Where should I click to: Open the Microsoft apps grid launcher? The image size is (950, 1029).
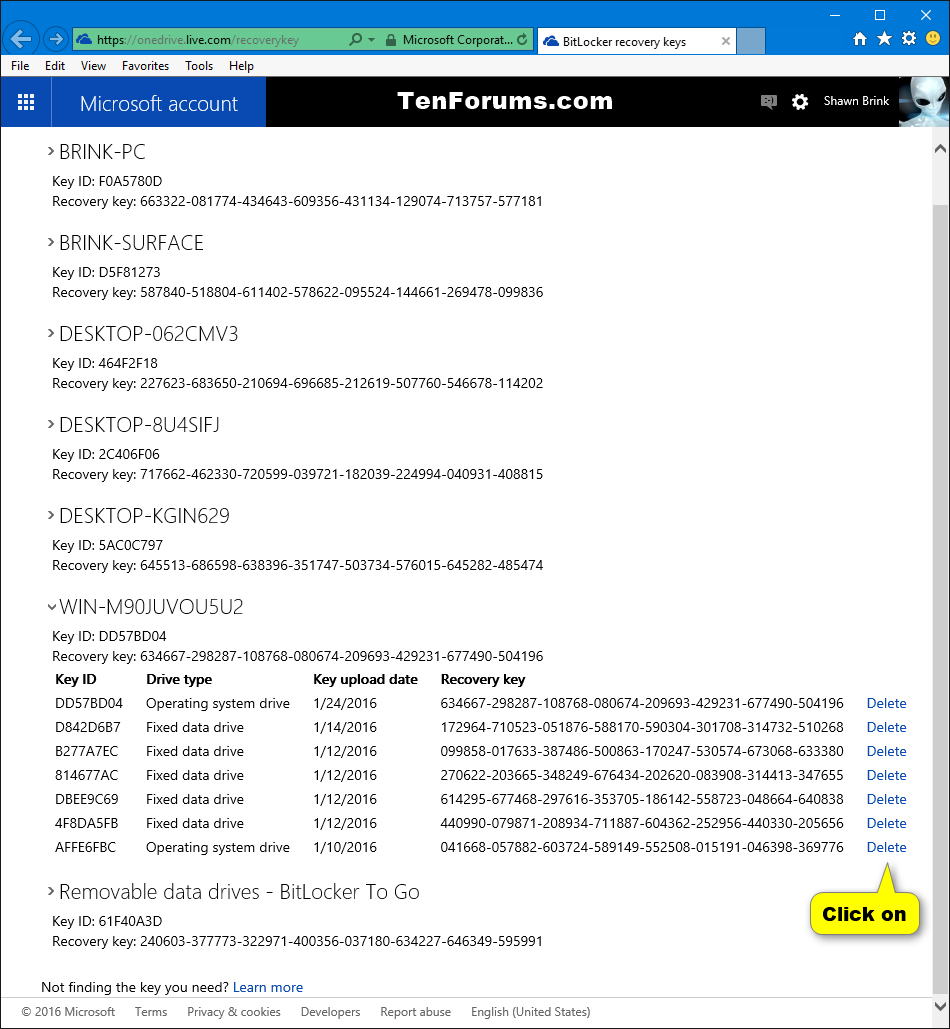(26, 102)
